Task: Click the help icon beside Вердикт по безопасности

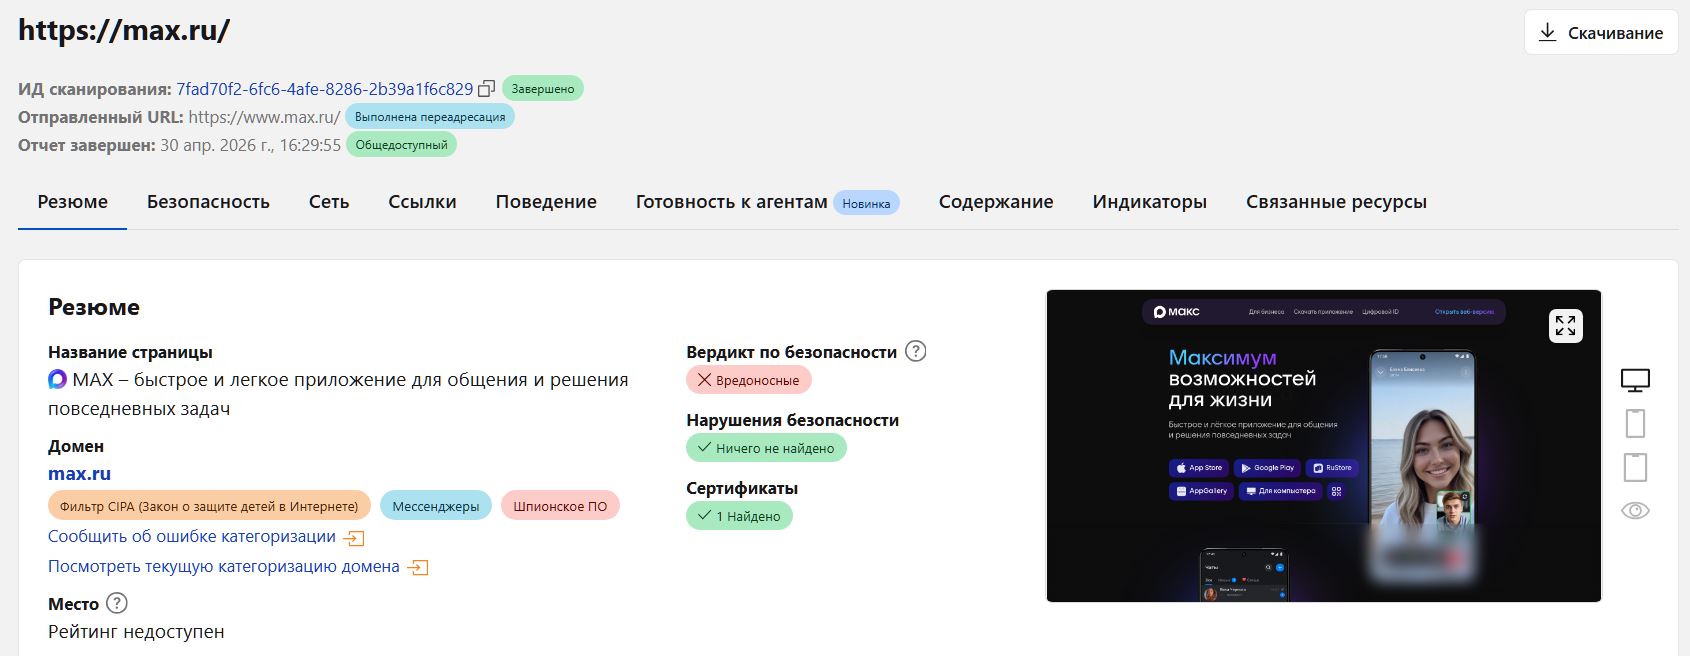Action: click(x=915, y=351)
